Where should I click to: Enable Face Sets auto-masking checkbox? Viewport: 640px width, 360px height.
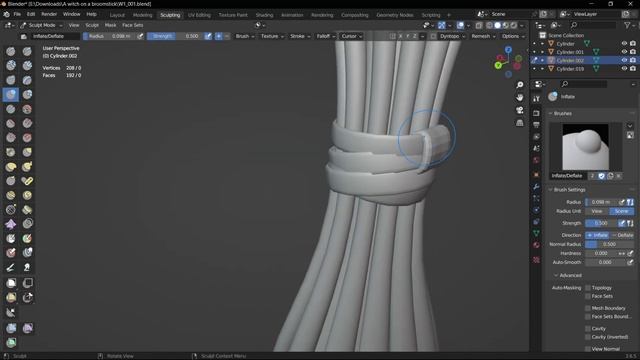(588, 296)
